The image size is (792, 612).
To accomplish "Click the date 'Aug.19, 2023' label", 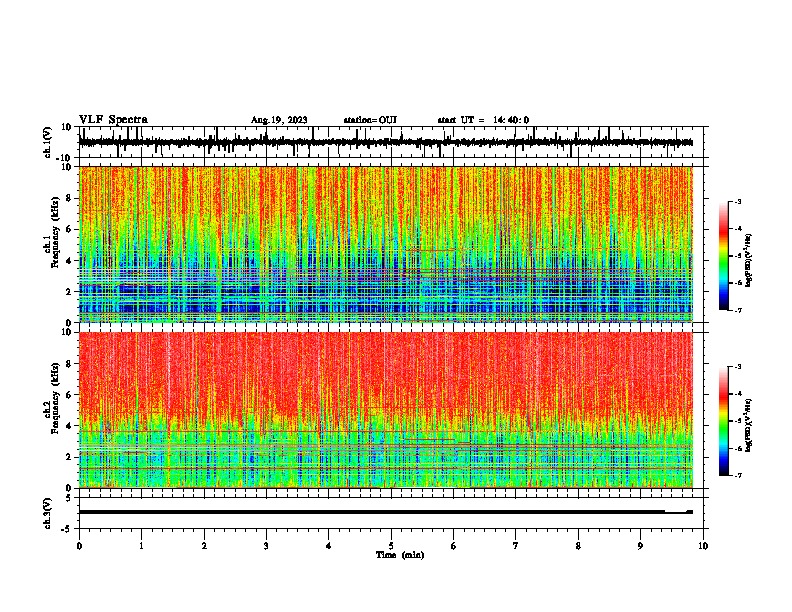I will pos(279,120).
